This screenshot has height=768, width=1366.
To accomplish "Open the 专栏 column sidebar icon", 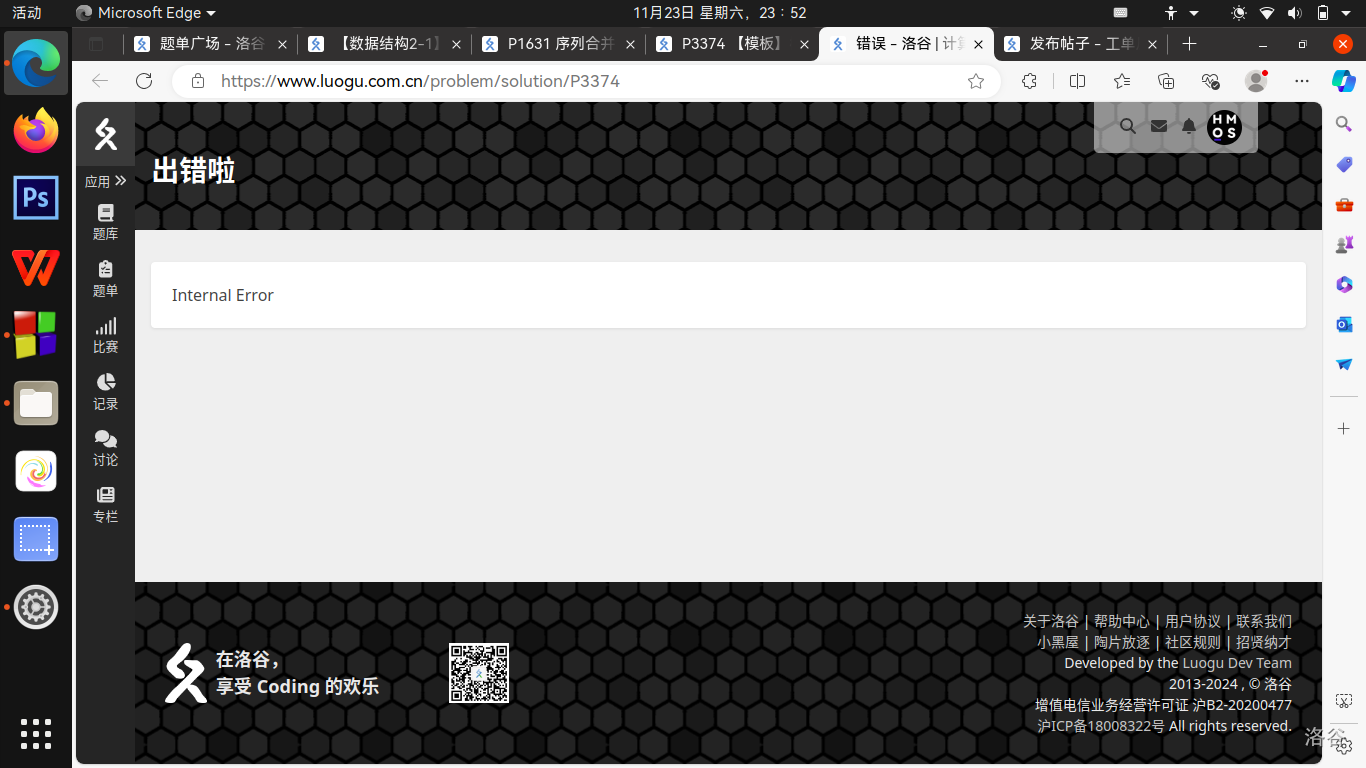I will tap(105, 505).
